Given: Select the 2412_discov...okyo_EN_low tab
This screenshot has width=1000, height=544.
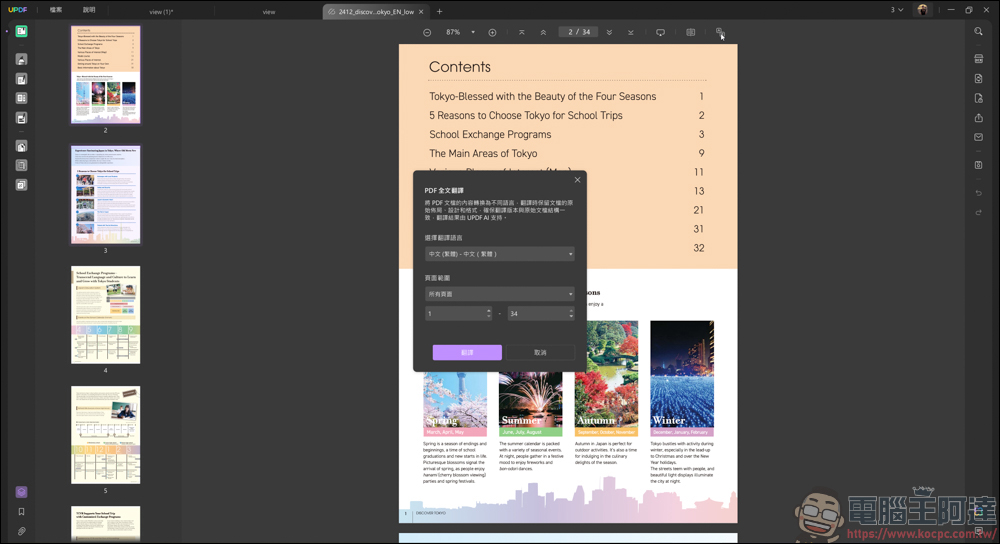Looking at the screenshot, I should [376, 11].
